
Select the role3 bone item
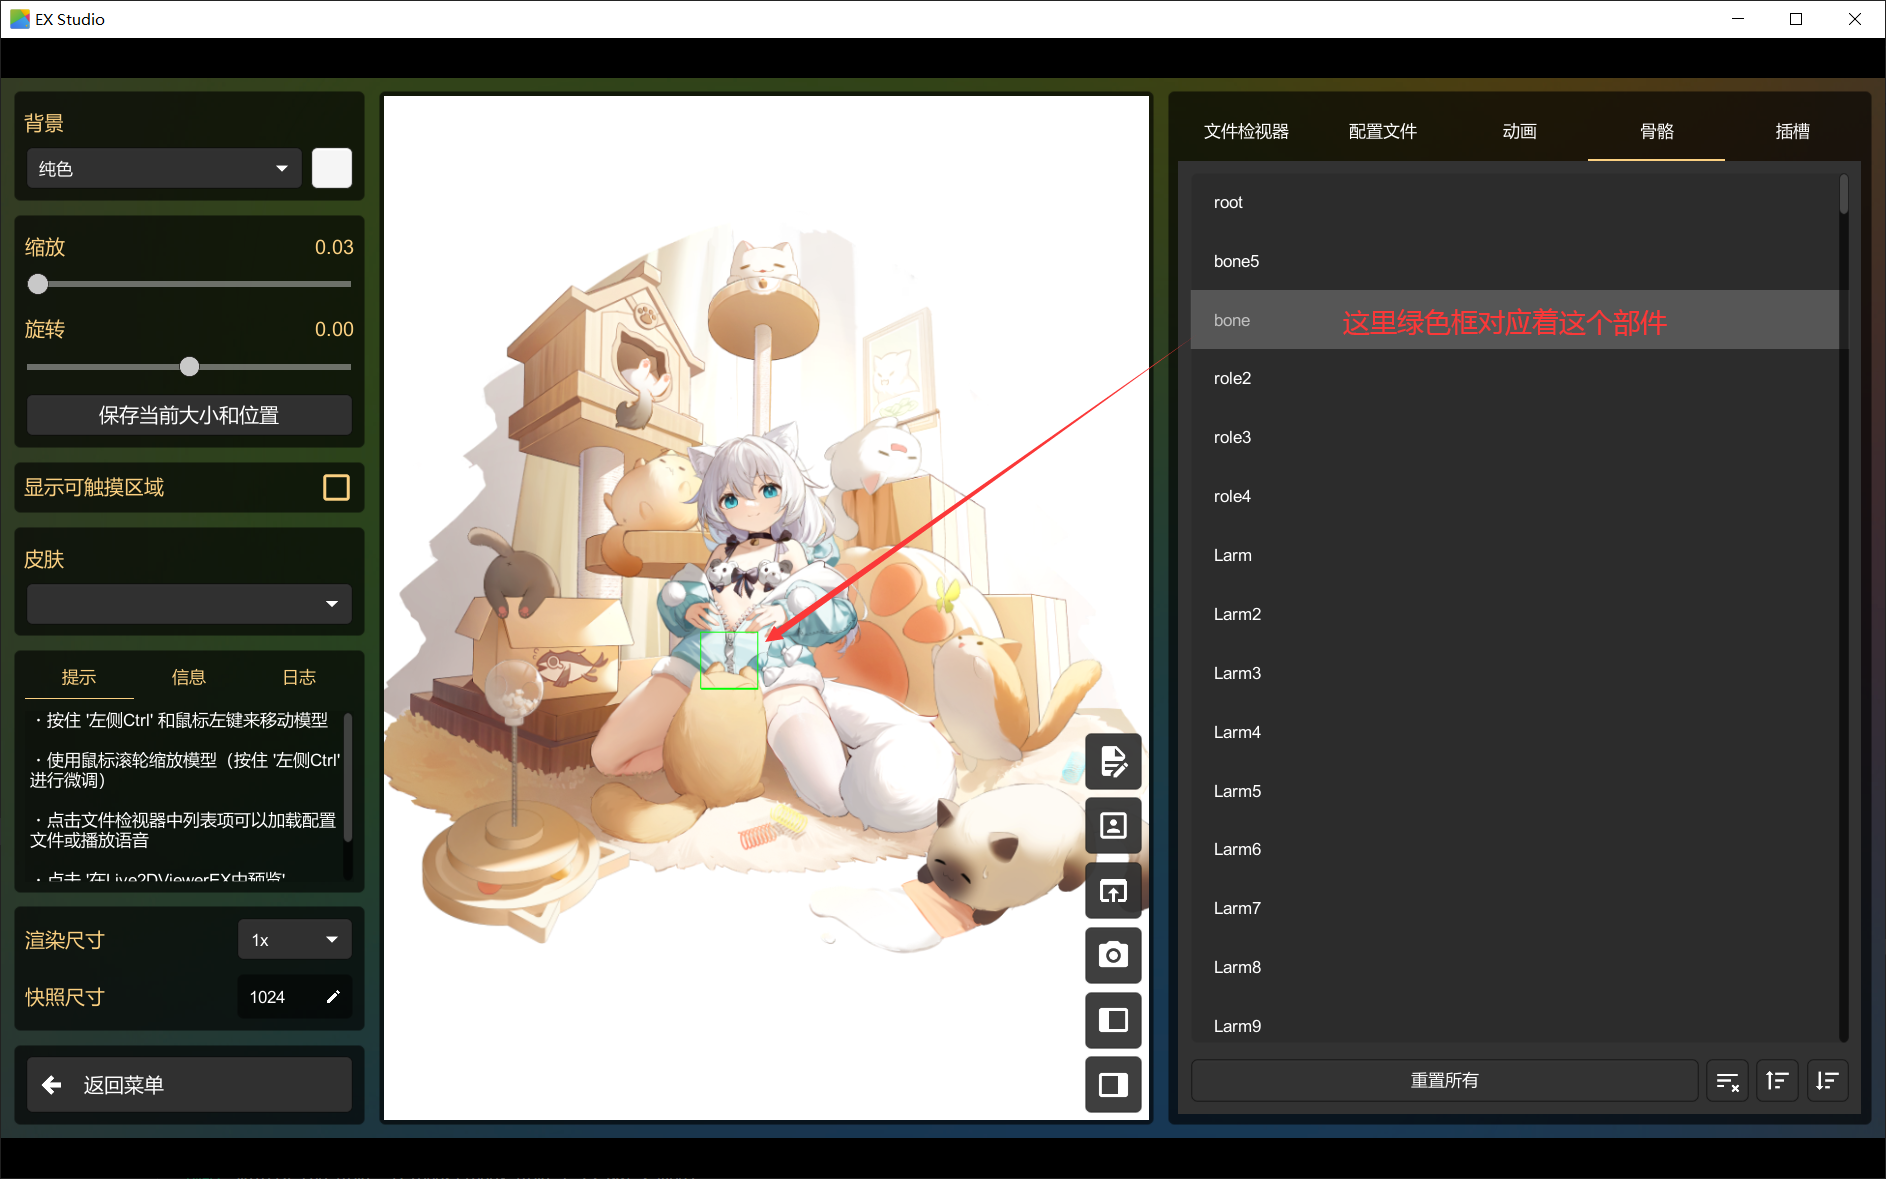[1515, 437]
